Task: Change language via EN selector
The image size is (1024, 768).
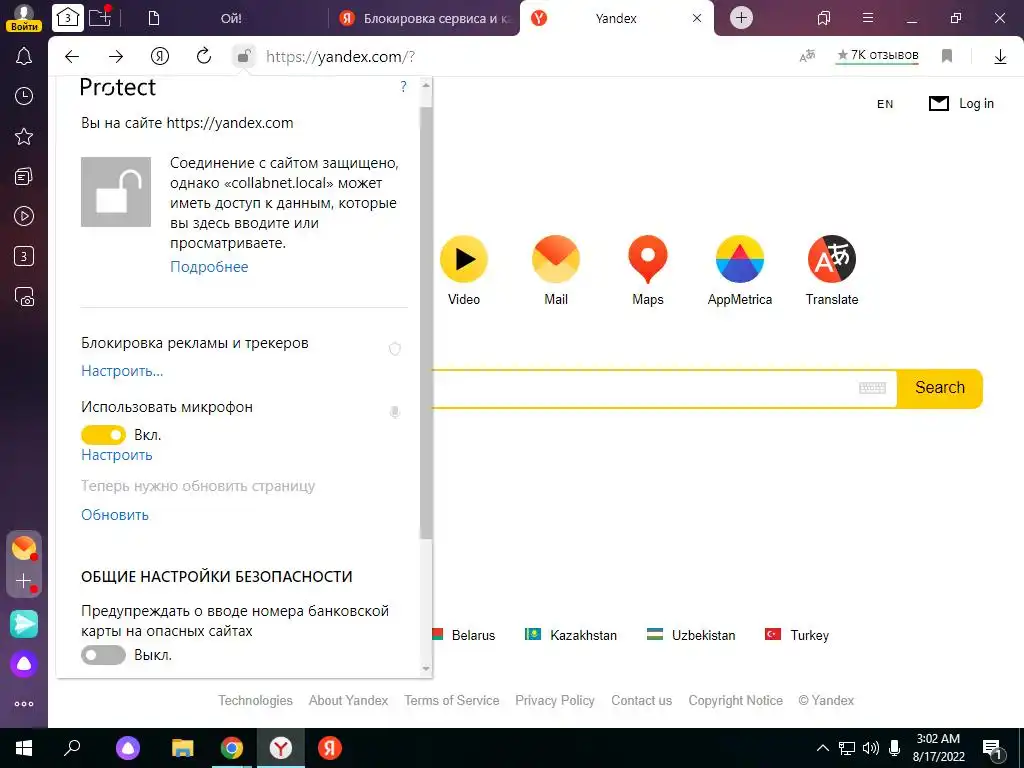Action: 885,104
